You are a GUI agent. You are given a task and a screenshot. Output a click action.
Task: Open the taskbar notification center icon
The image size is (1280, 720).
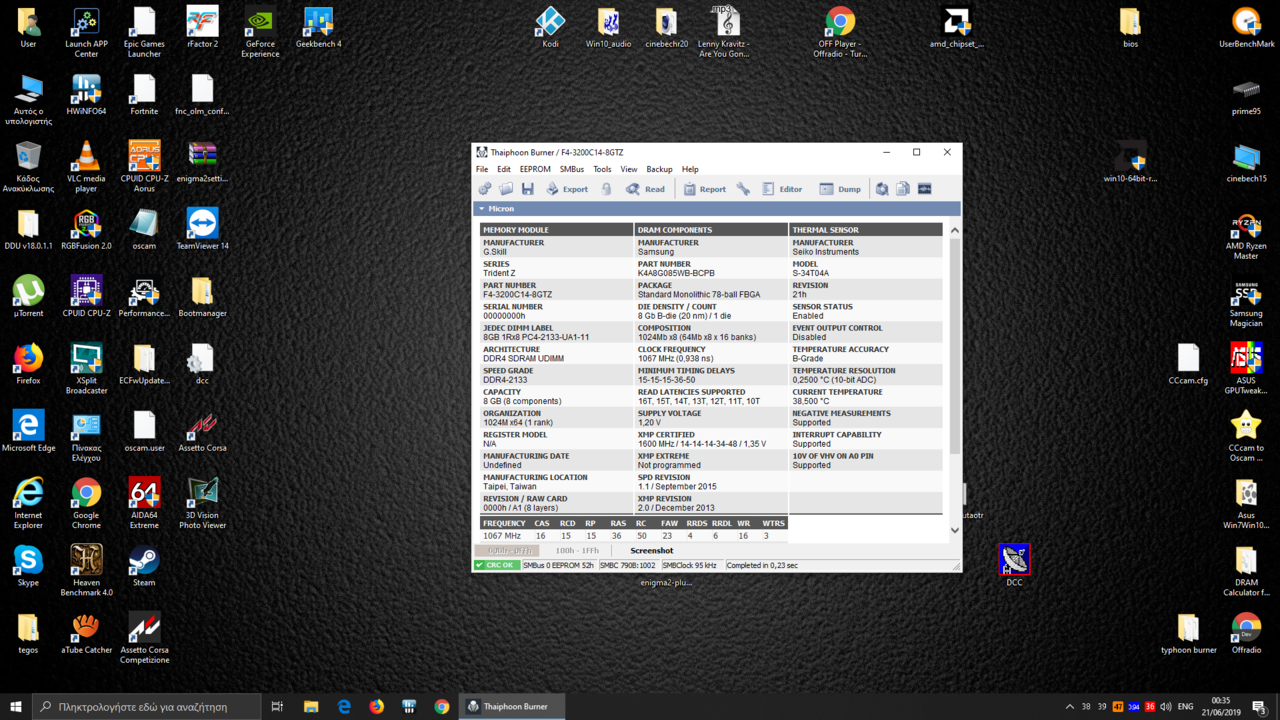pyautogui.click(x=1259, y=706)
